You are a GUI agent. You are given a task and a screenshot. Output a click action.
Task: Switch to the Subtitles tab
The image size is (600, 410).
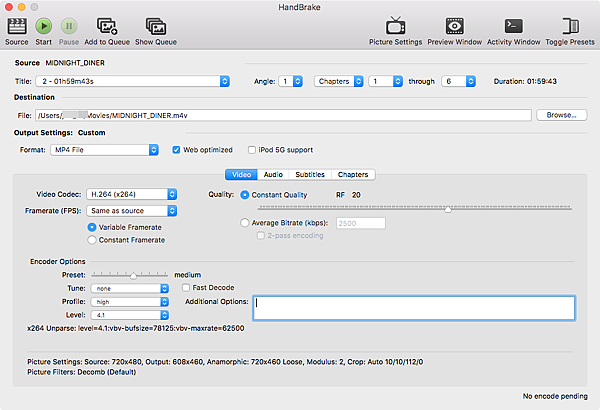point(310,175)
